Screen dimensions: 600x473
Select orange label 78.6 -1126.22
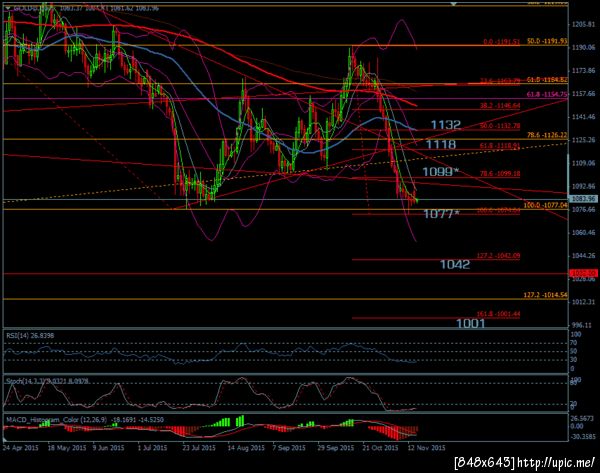547,135
